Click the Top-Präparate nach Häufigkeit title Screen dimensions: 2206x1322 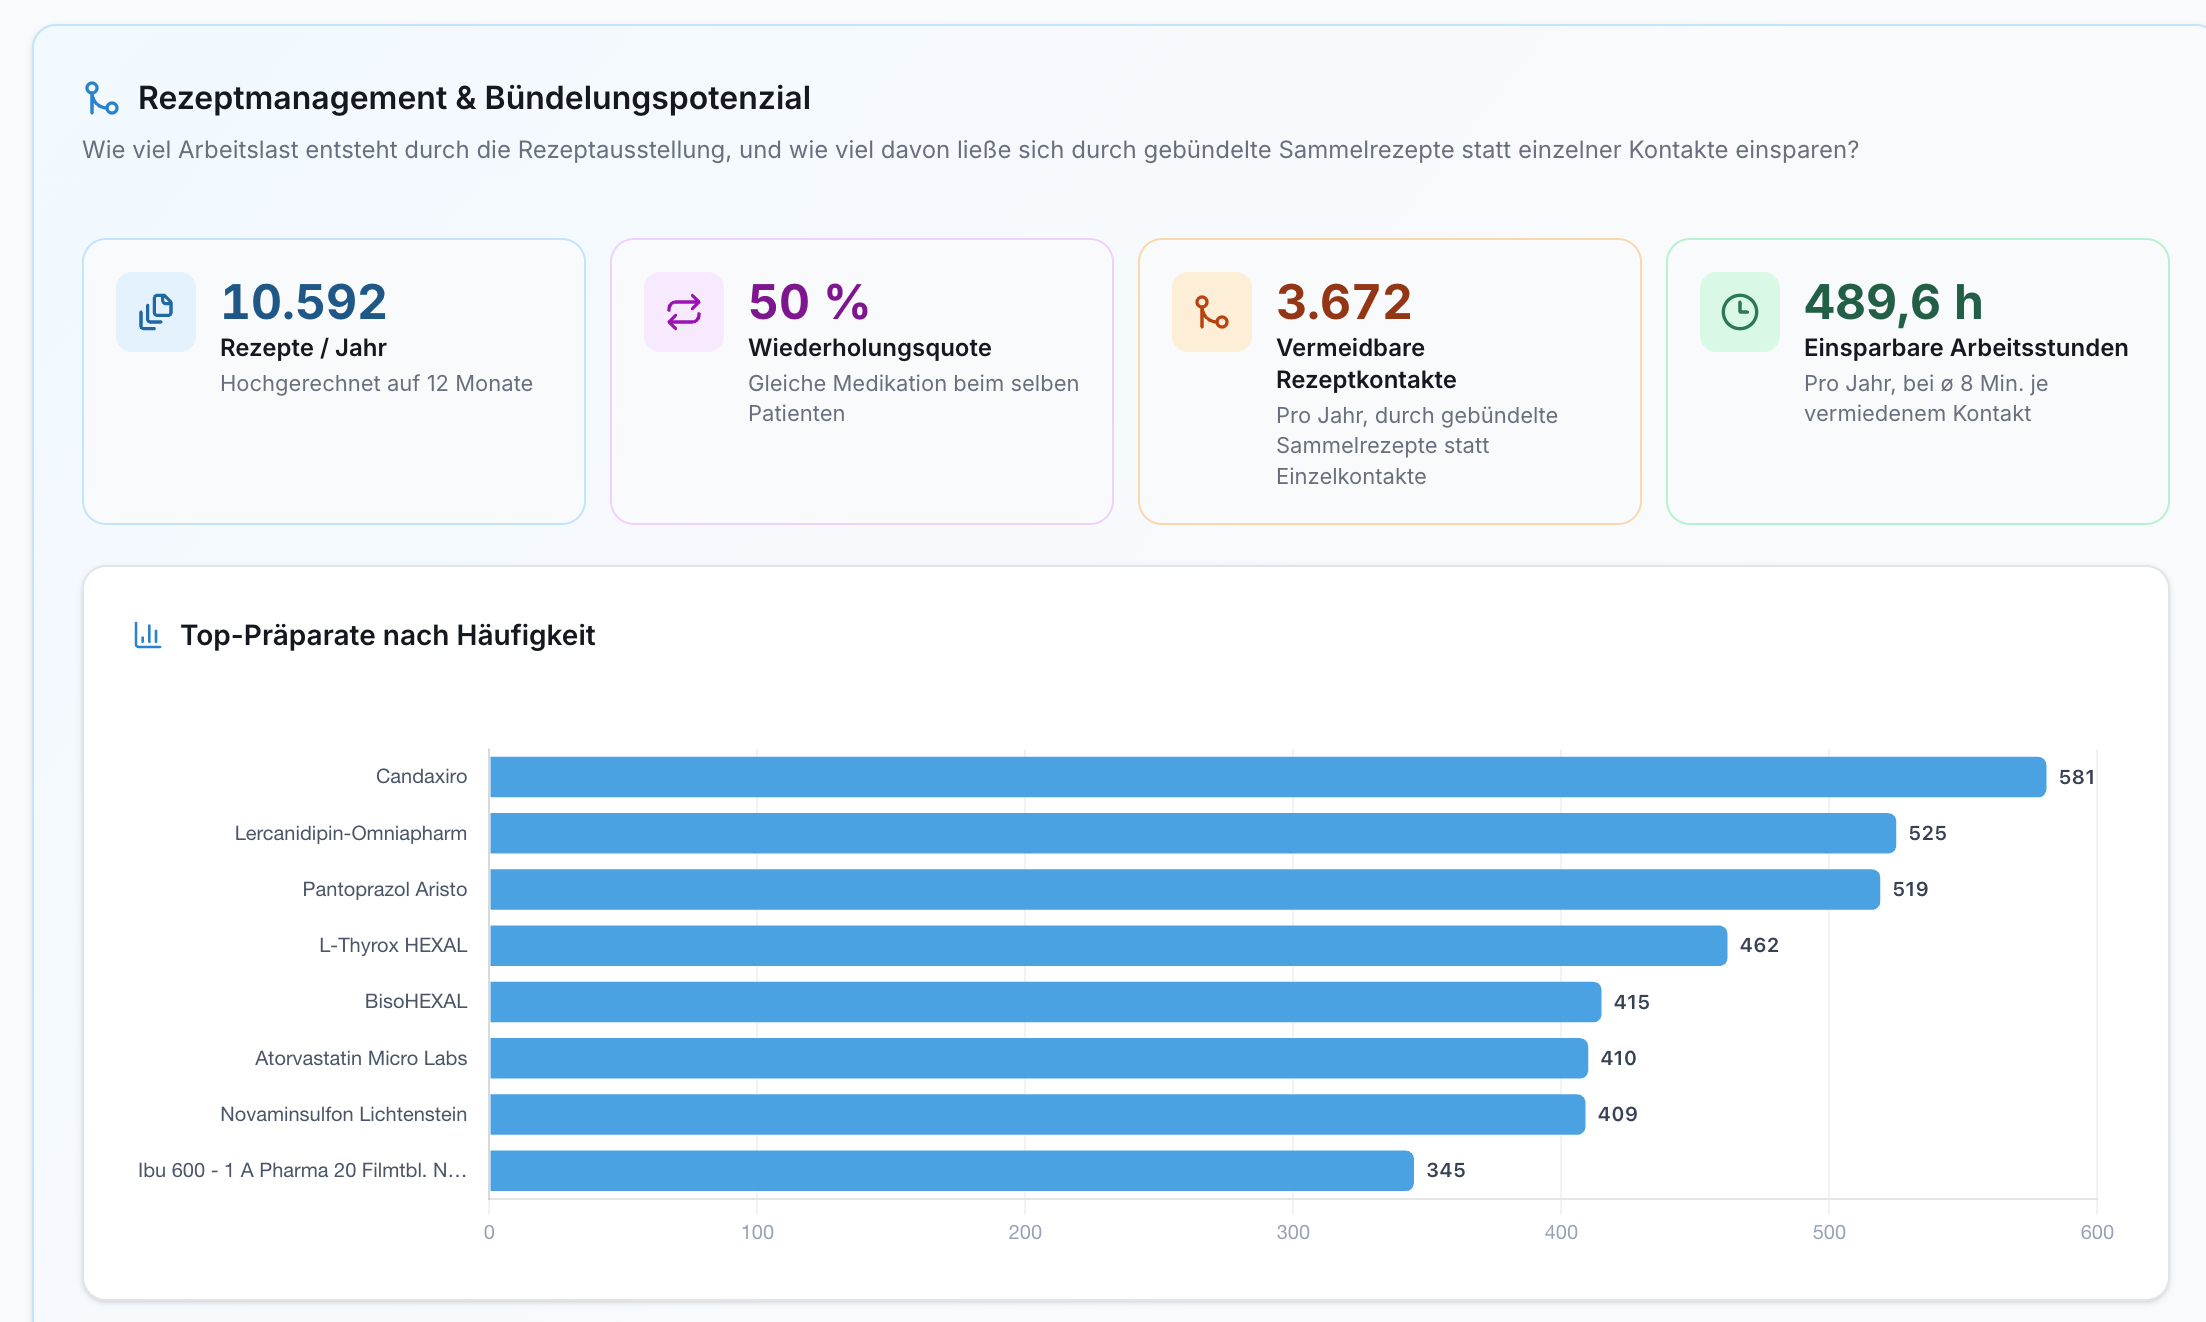pos(388,635)
